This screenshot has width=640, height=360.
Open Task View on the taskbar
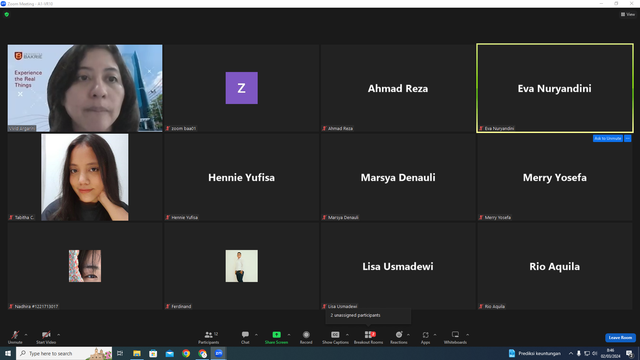pyautogui.click(x=120, y=353)
